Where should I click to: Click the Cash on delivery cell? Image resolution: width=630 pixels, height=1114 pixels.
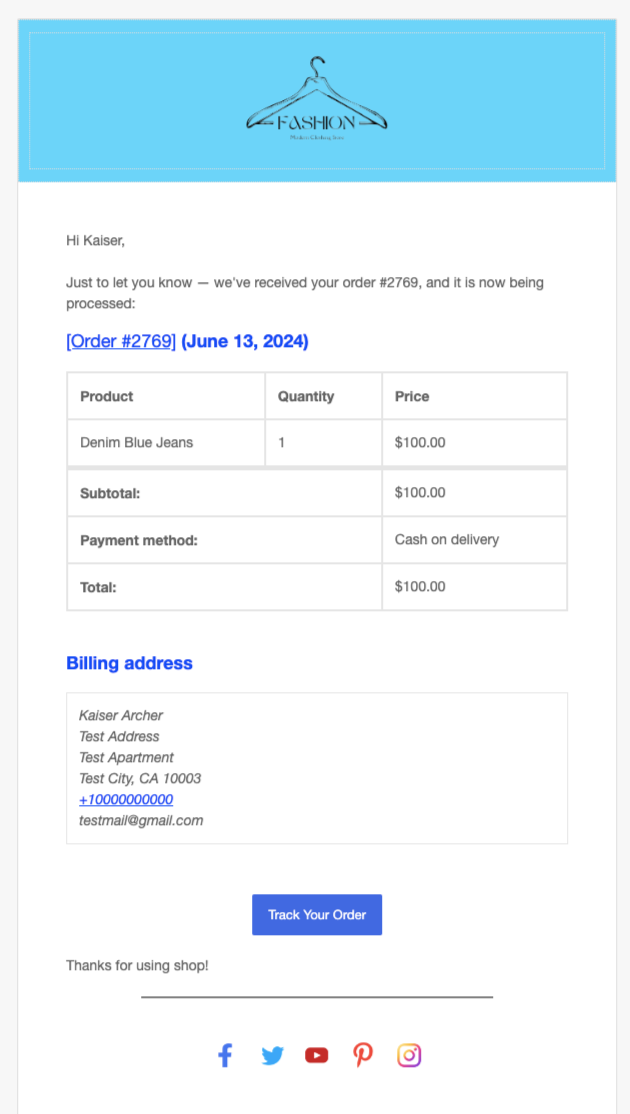pos(447,539)
